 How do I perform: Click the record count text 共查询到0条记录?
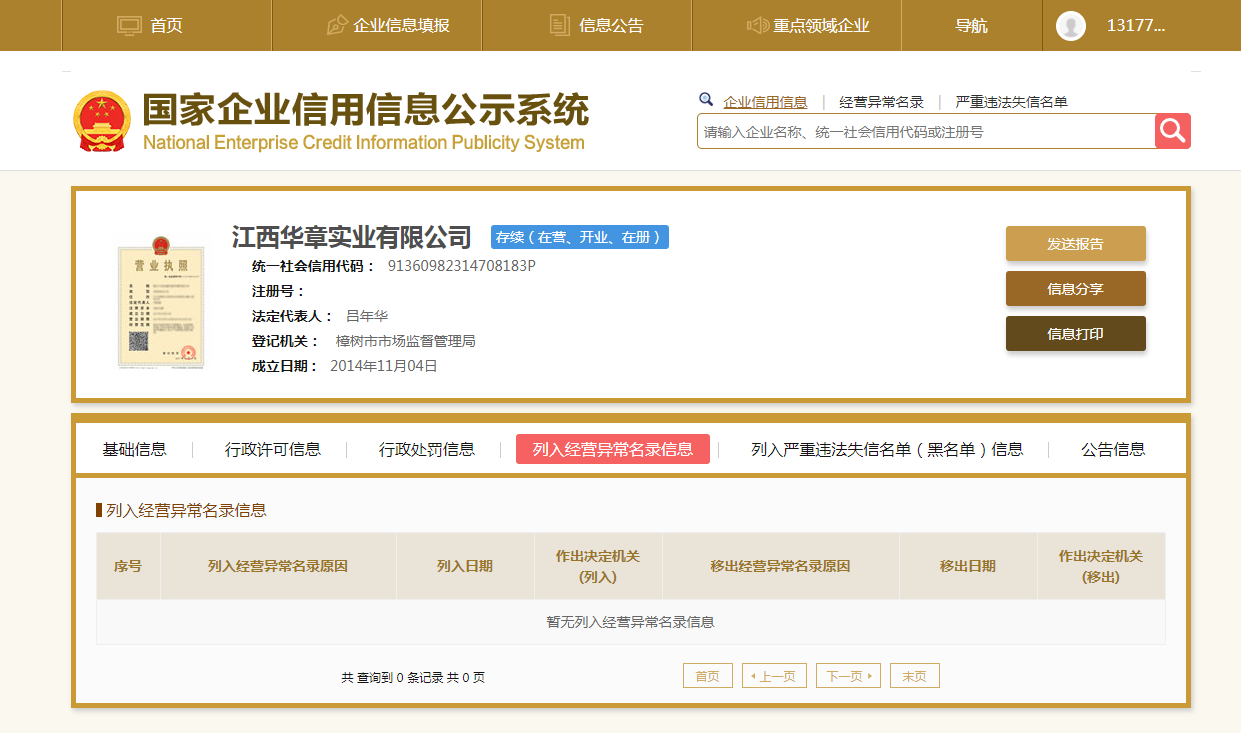pyautogui.click(x=413, y=677)
